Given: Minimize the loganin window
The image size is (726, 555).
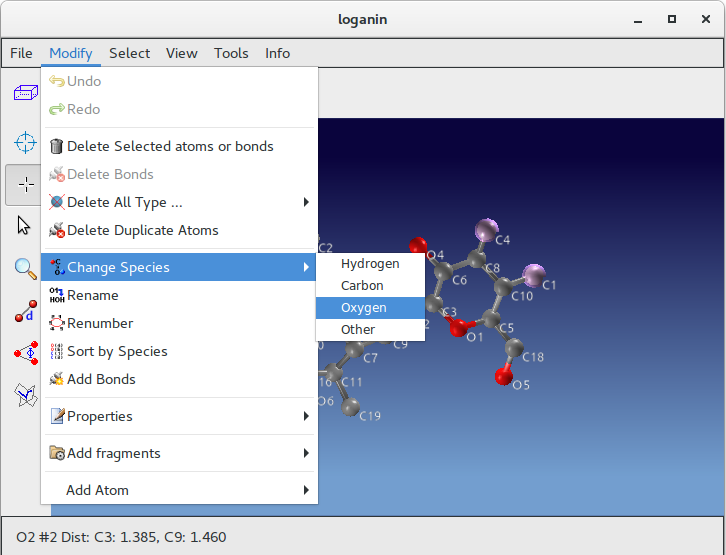Looking at the screenshot, I should 638,19.
